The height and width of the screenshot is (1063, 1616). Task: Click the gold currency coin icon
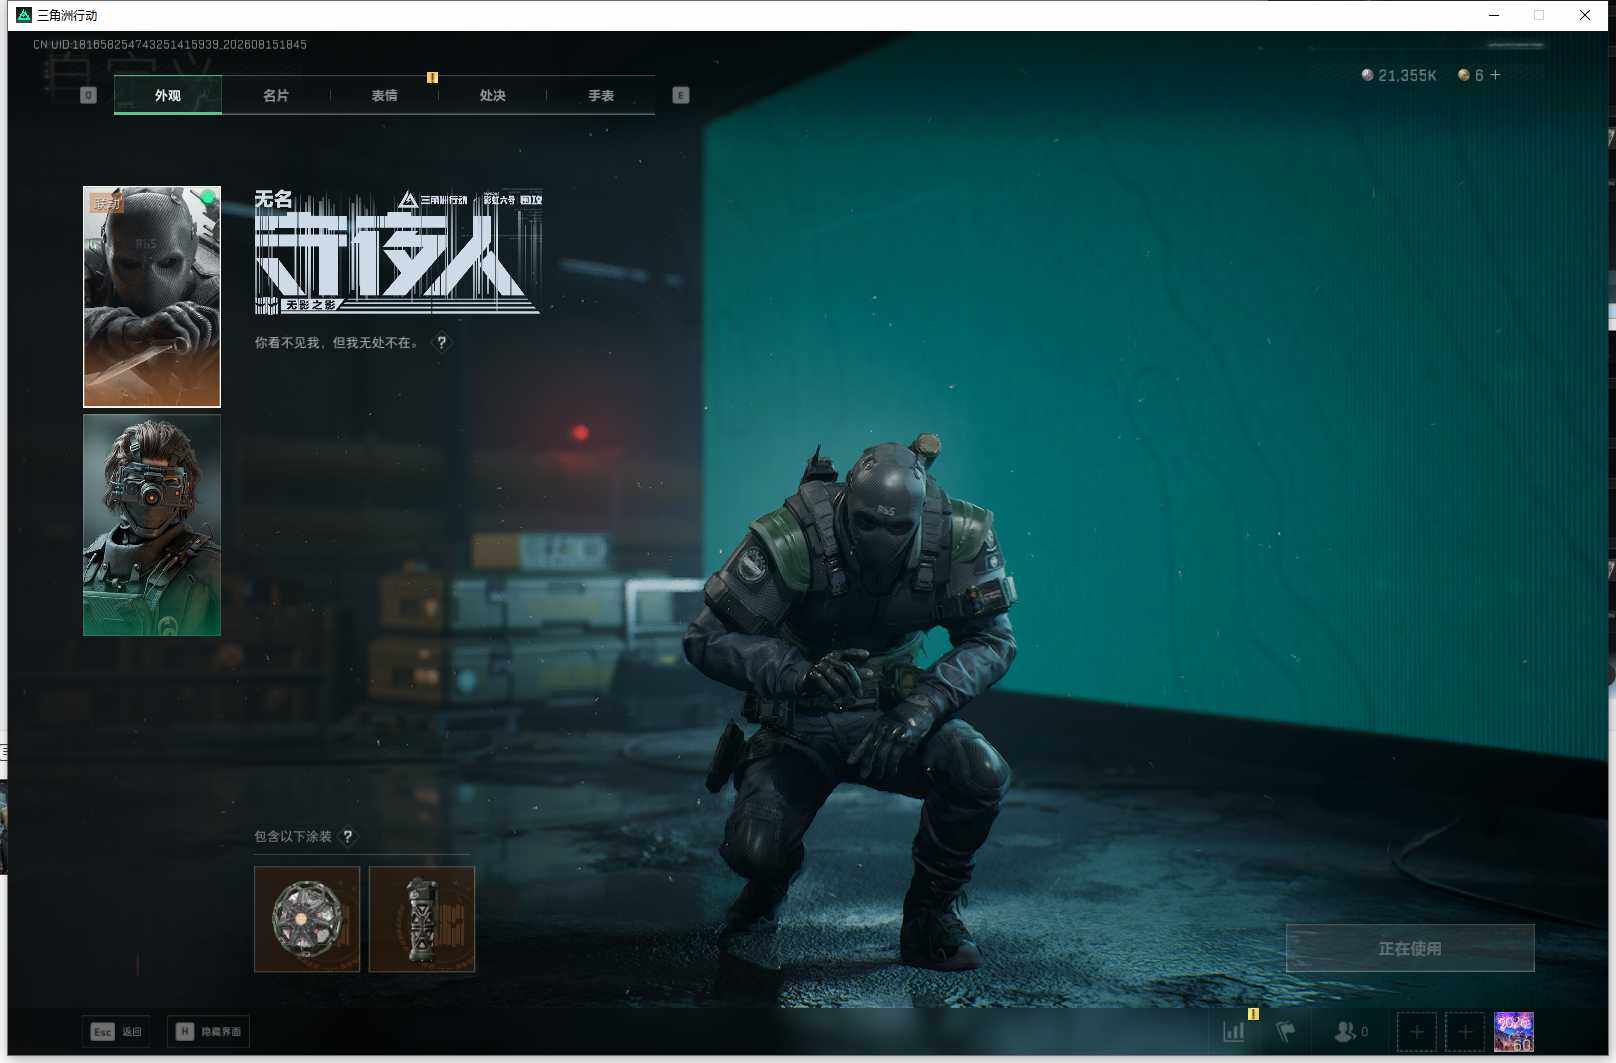tap(1464, 75)
